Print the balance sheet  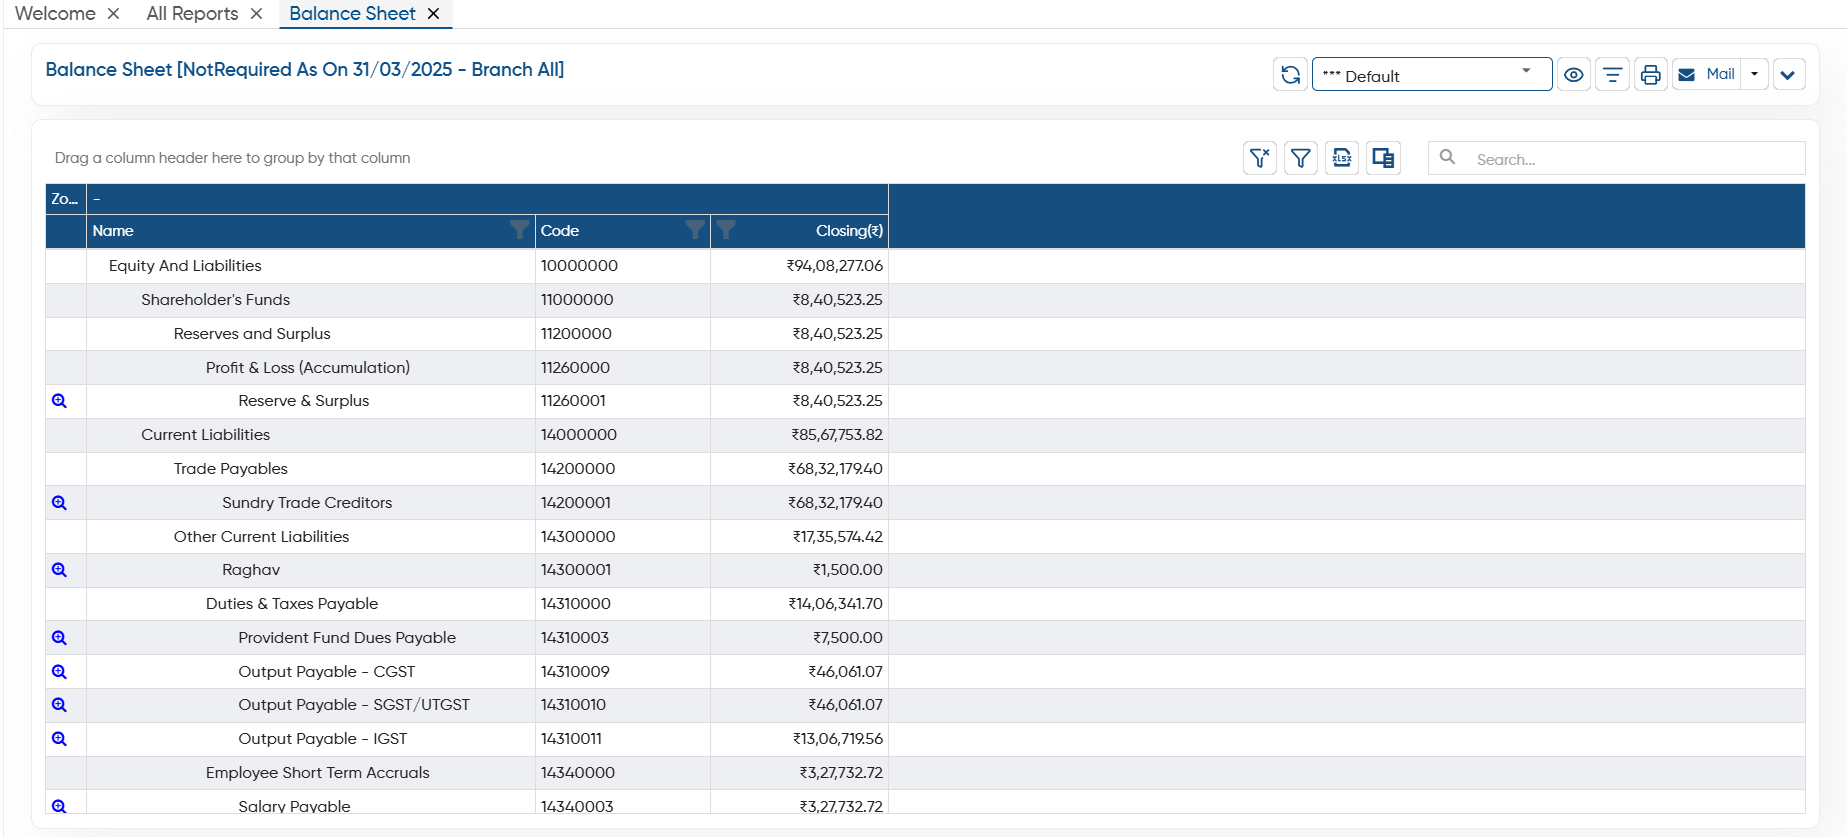click(x=1650, y=75)
